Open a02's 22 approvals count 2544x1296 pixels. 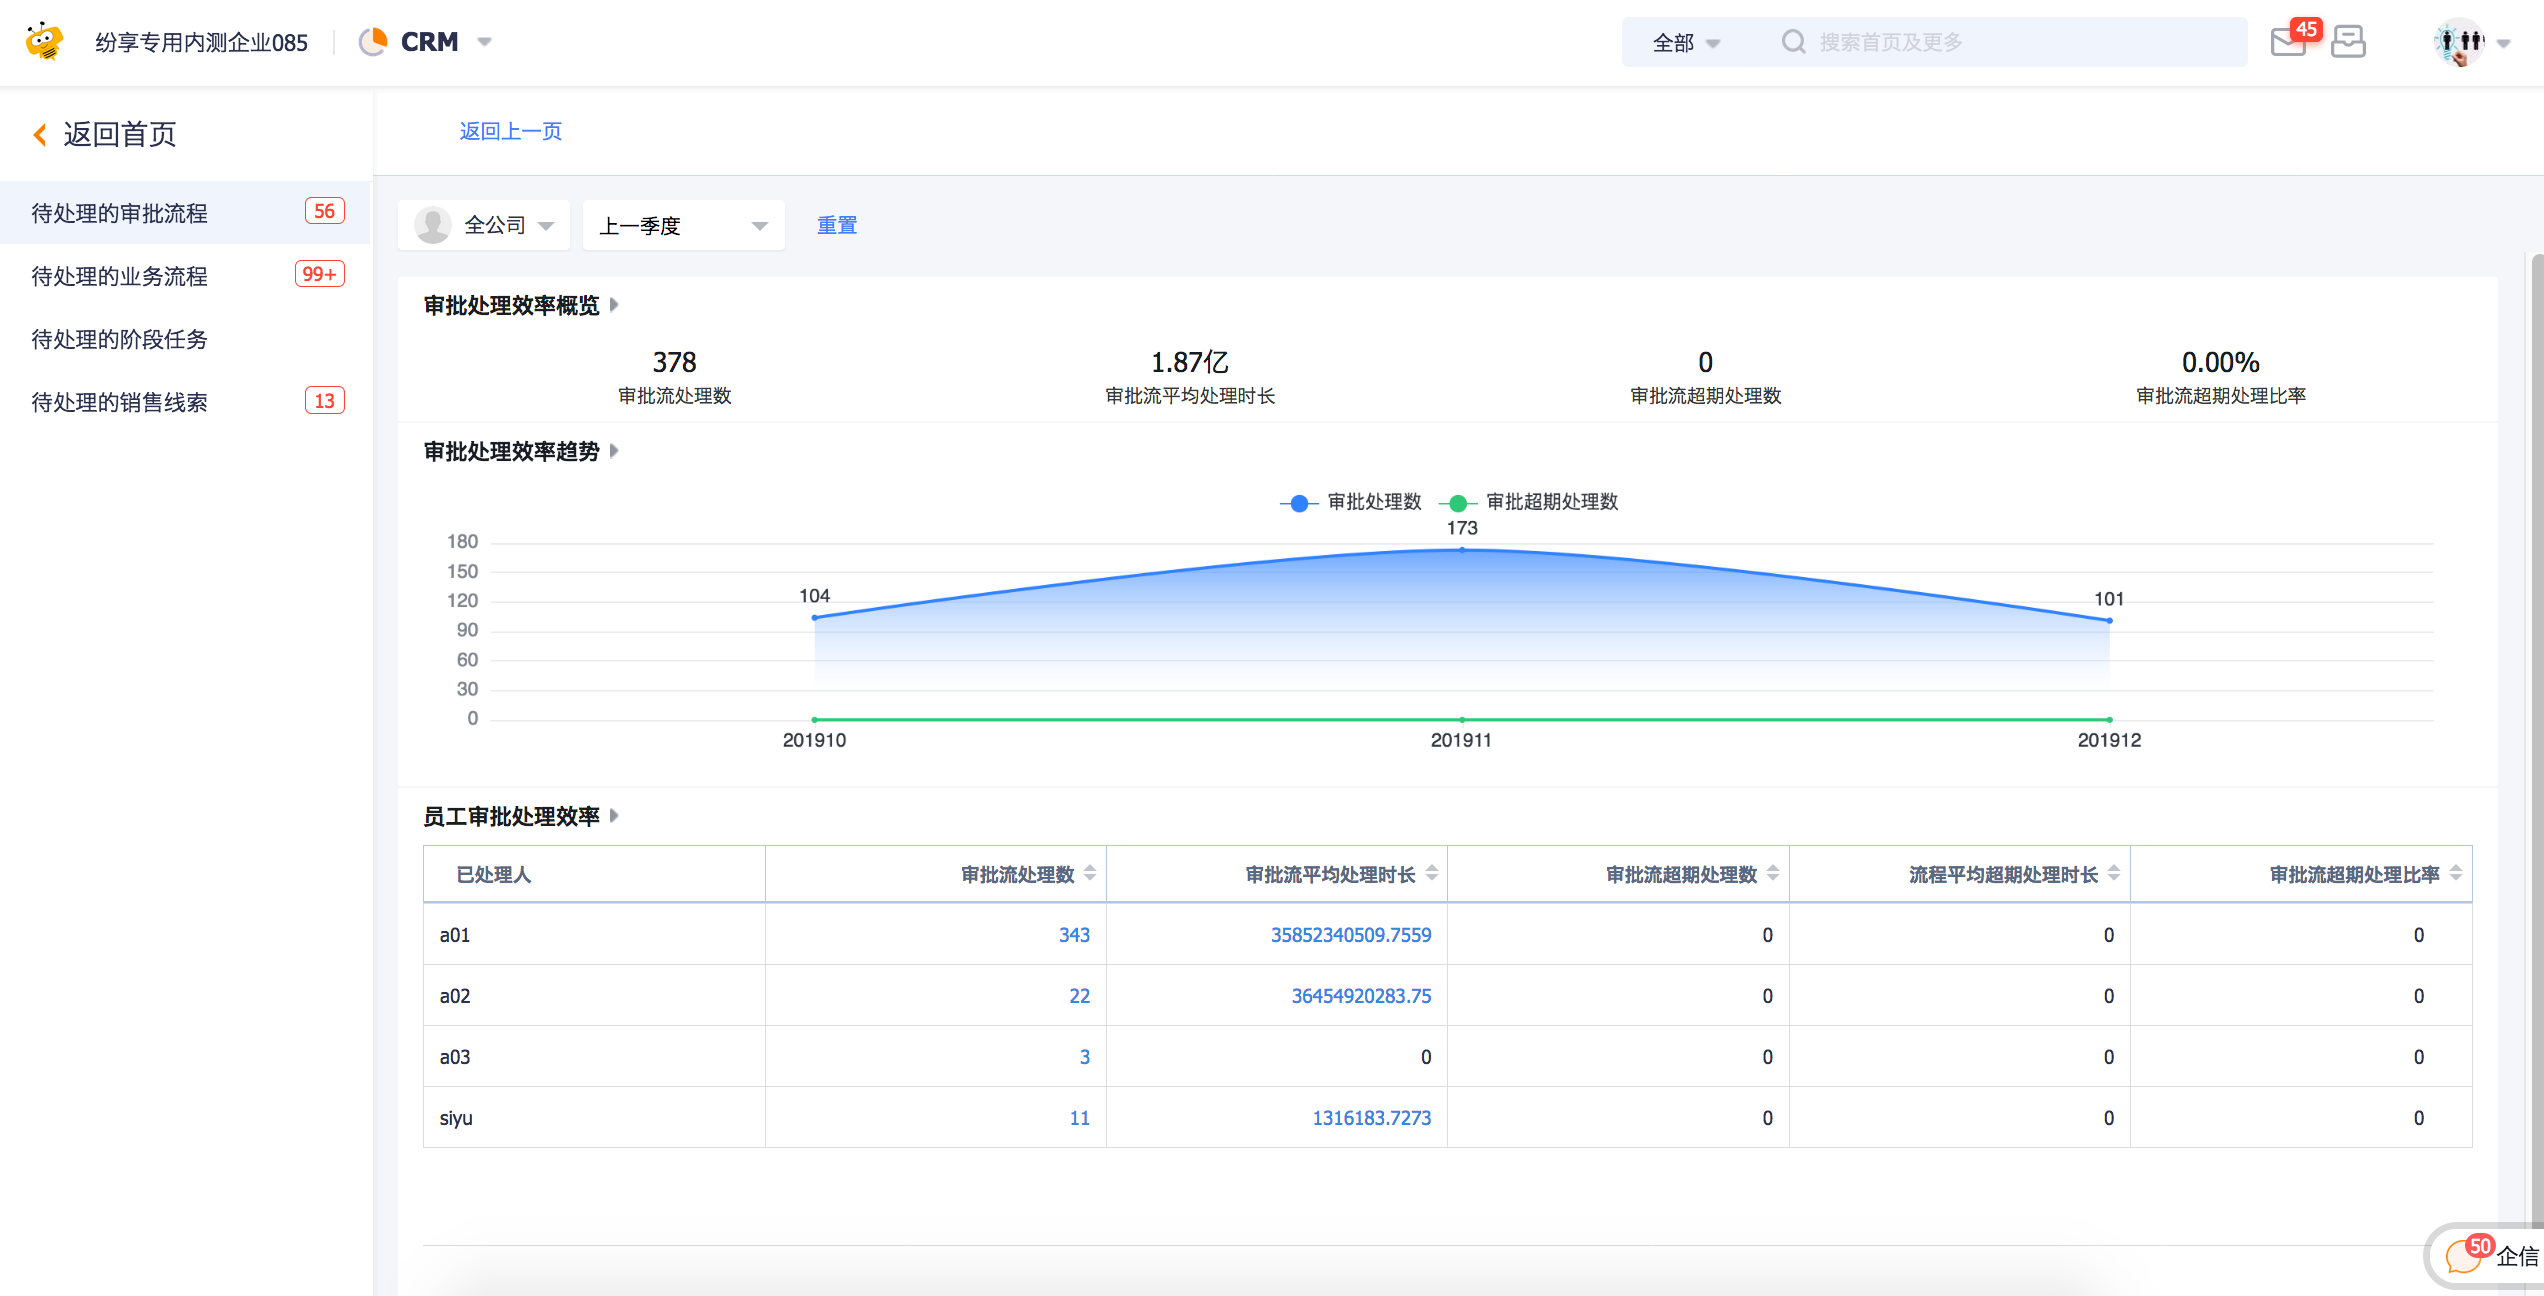click(x=1079, y=995)
